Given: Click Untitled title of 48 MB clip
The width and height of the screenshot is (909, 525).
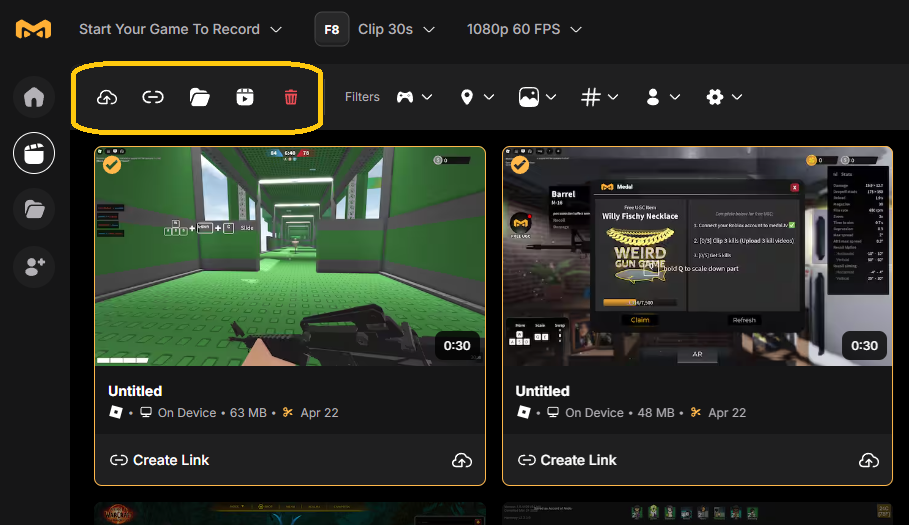Looking at the screenshot, I should (x=543, y=391).
